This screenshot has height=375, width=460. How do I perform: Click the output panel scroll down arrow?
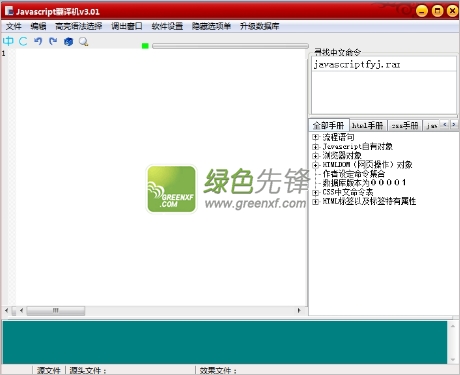coord(453,360)
